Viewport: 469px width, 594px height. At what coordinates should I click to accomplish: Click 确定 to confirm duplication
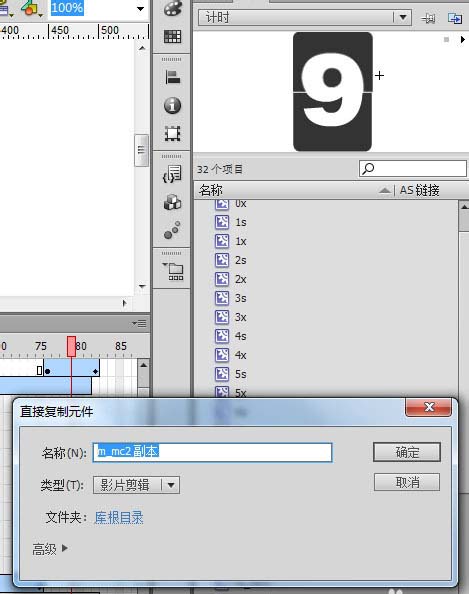point(407,452)
